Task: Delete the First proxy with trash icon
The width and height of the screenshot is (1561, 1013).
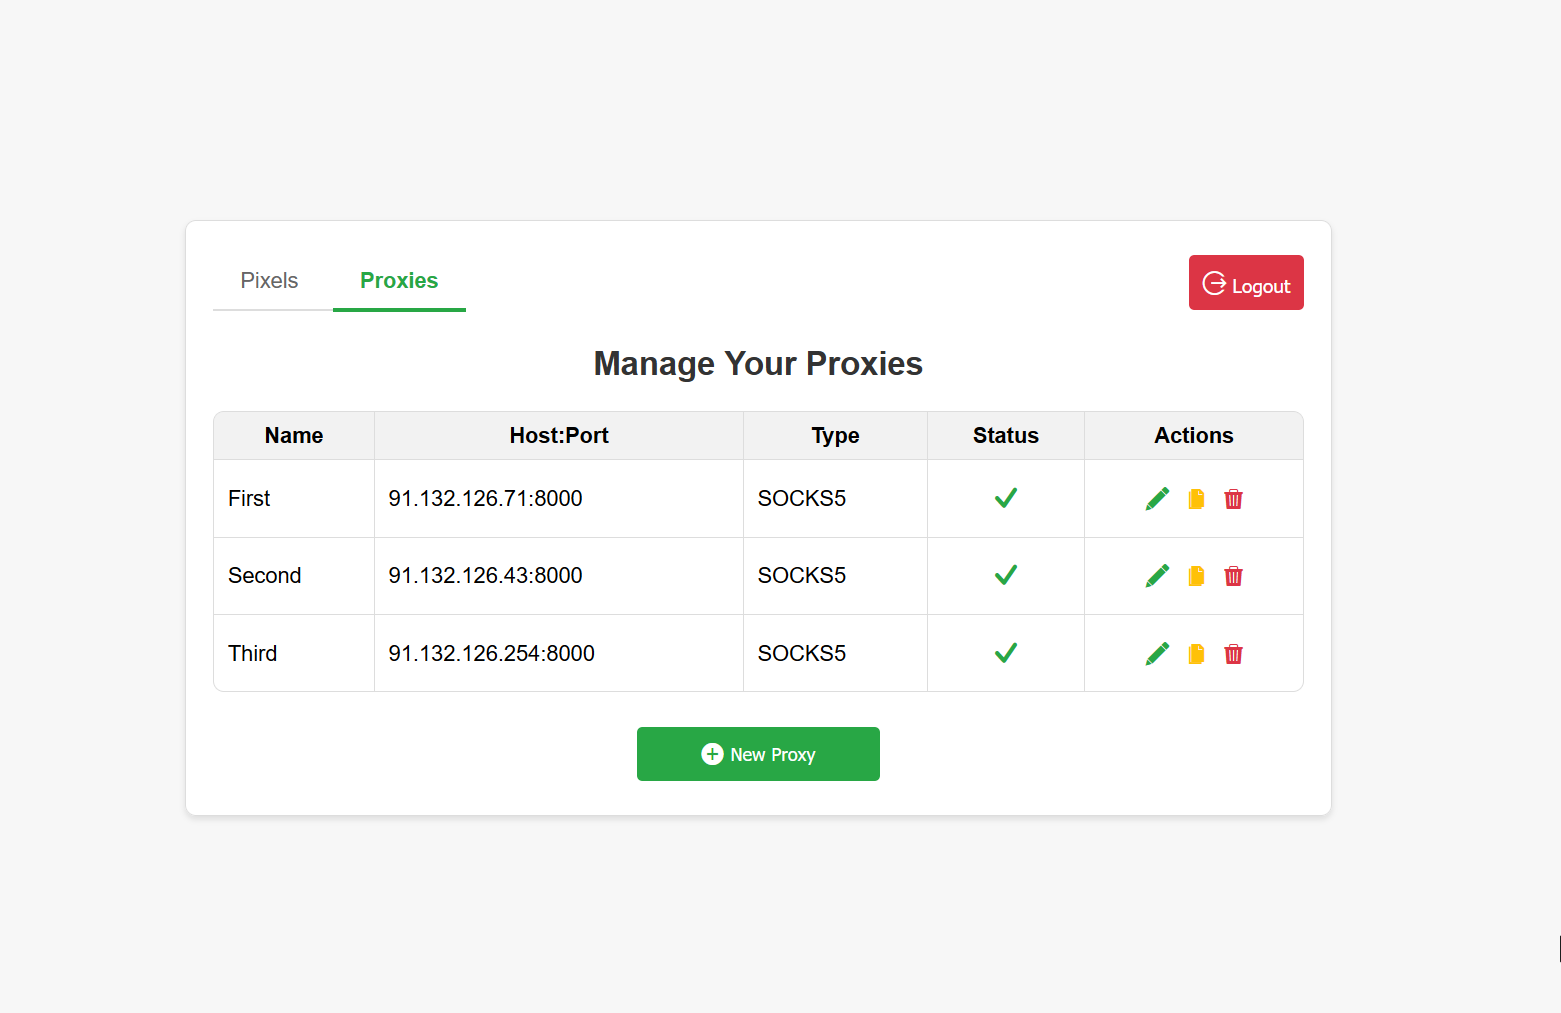Action: (1233, 499)
